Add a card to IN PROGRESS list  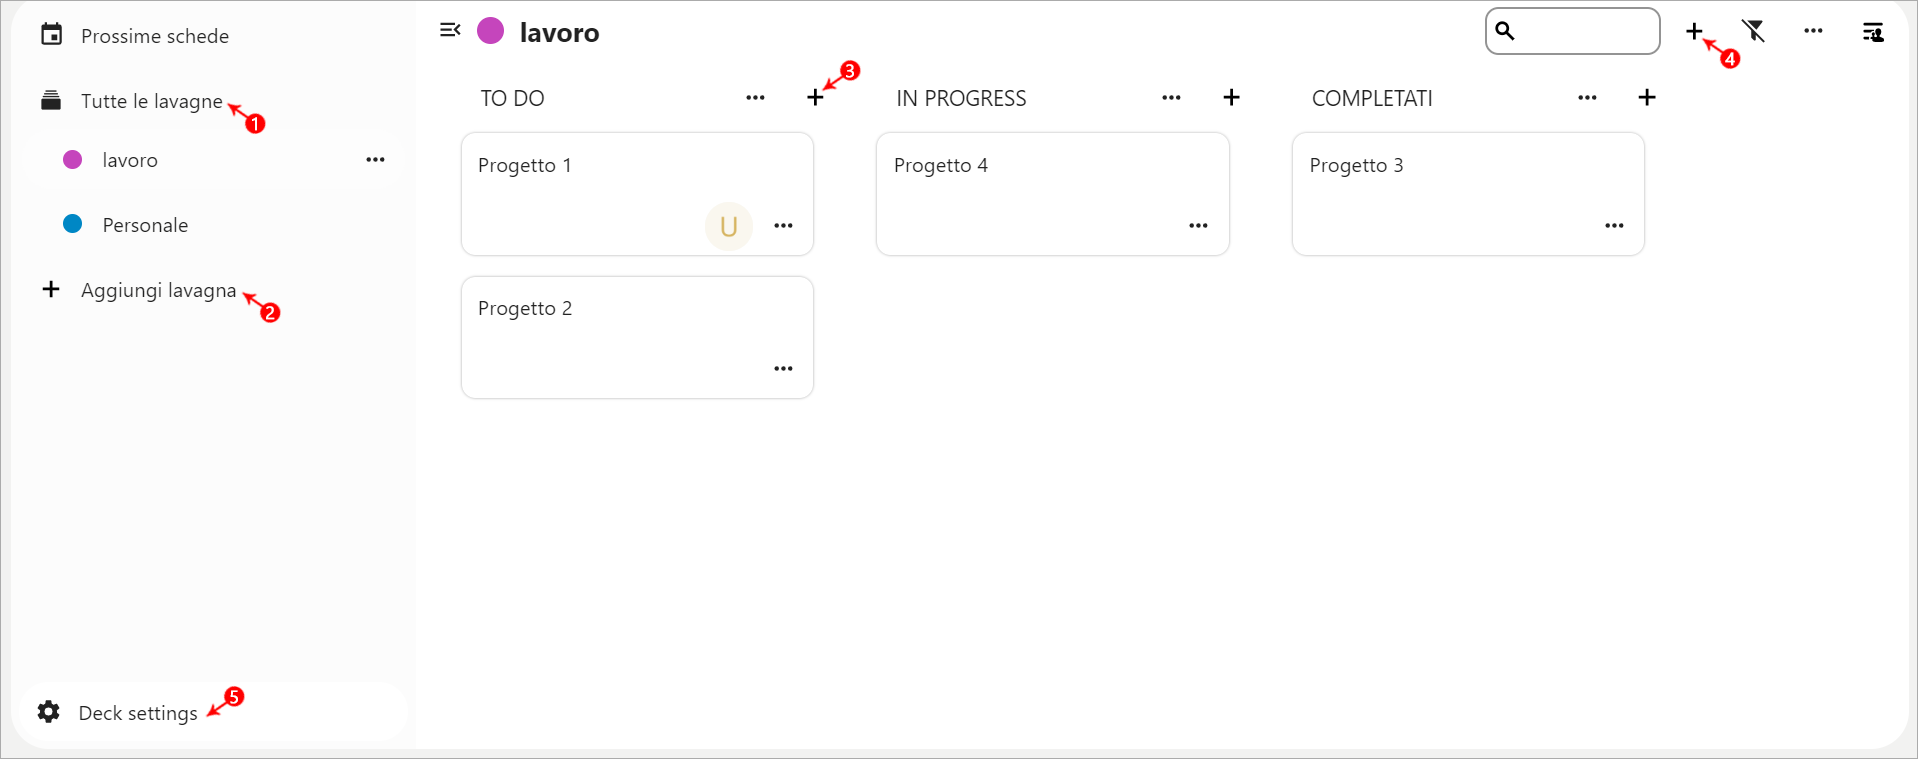[x=1231, y=98]
